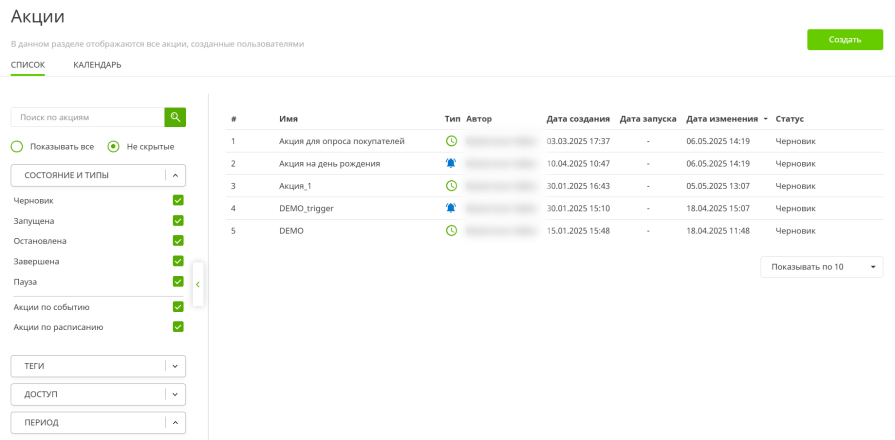Screen dimensions: 895x440
Task: Click clock type icon in Акция_1 row
Action: pos(451,186)
